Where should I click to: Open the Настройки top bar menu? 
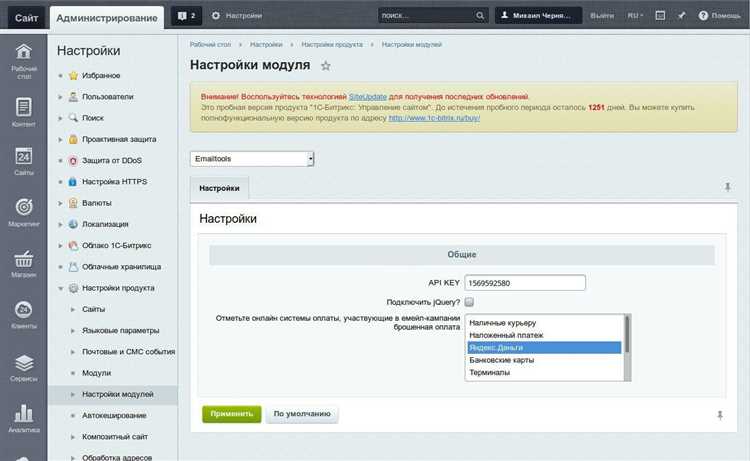tap(237, 16)
